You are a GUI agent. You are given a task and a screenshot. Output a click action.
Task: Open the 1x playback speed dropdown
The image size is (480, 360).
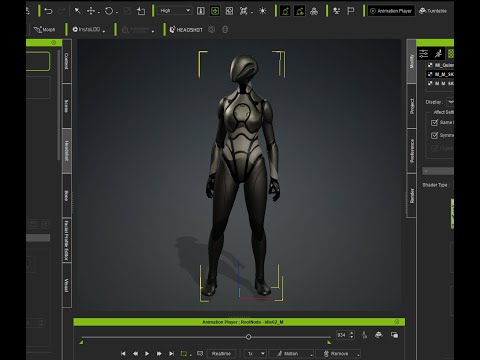(x=255, y=354)
